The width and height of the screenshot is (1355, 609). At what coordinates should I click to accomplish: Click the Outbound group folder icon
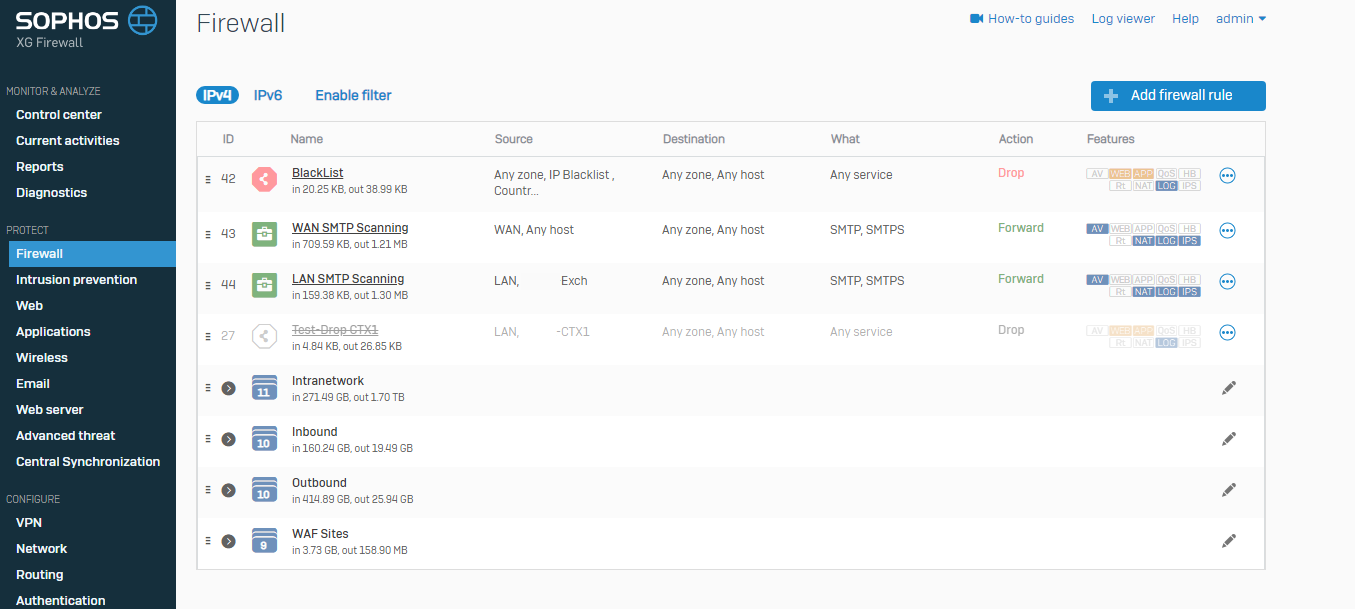(264, 489)
